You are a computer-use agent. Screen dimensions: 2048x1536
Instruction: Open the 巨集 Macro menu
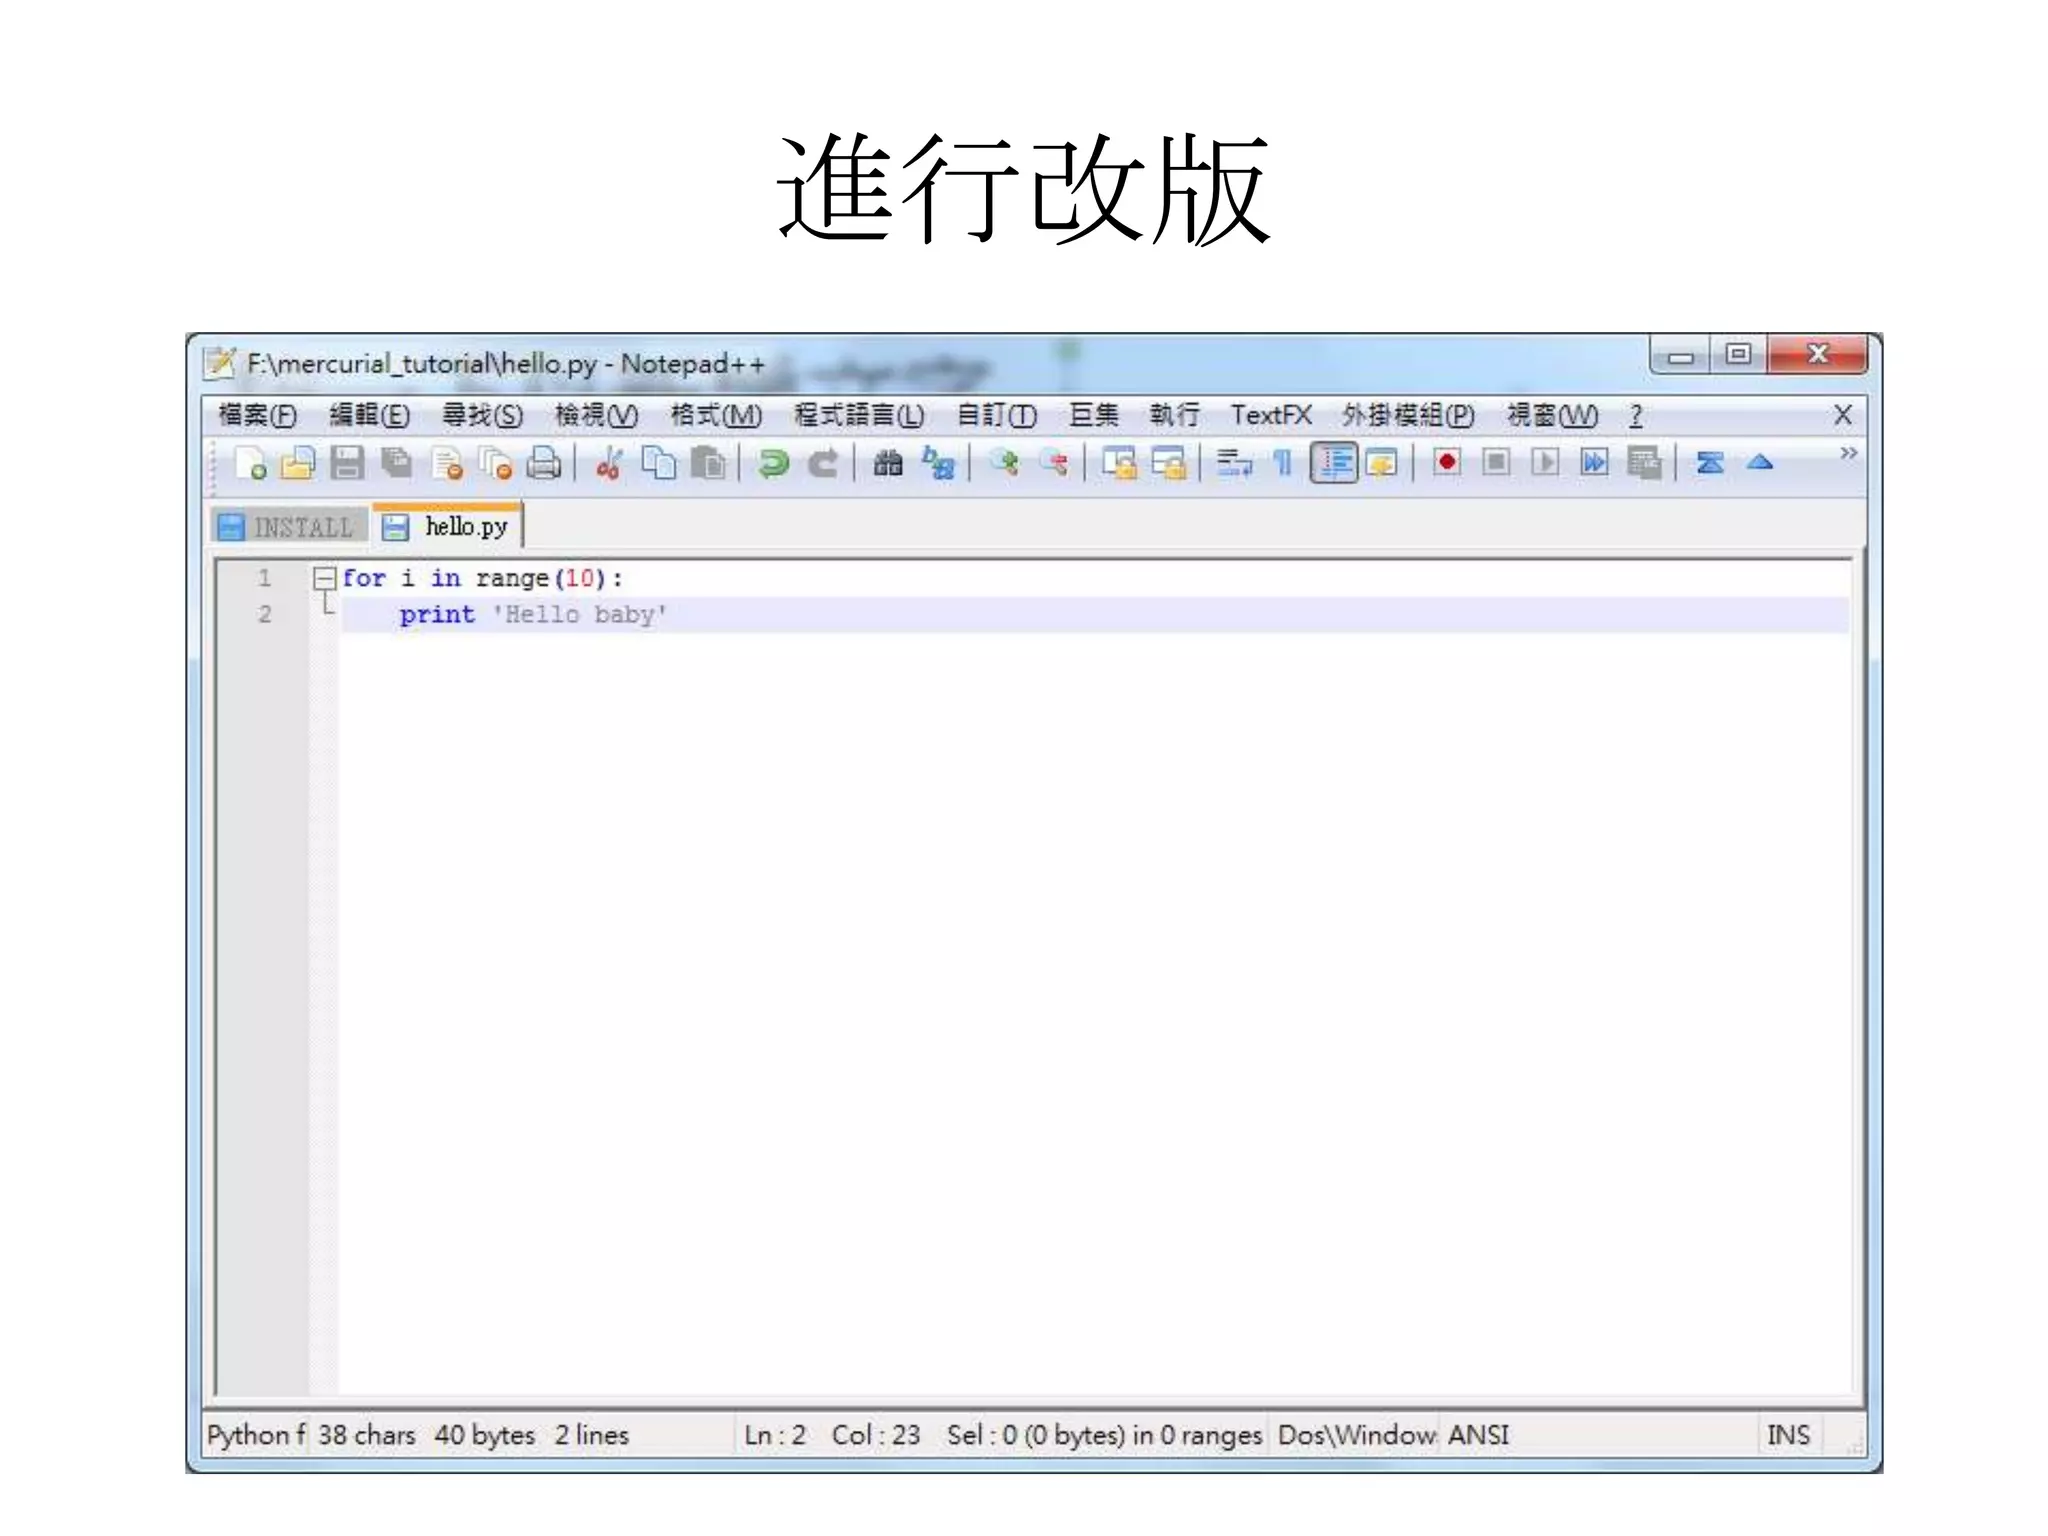point(1094,415)
